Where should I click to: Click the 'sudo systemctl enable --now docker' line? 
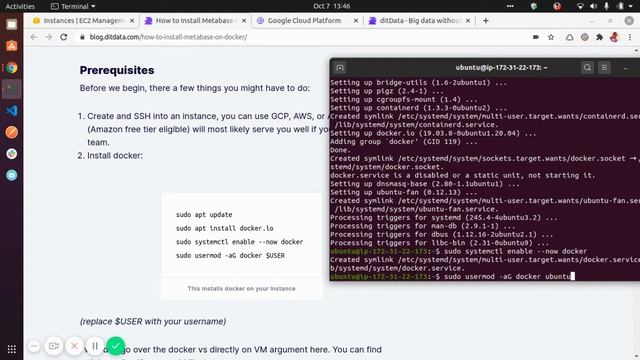pyautogui.click(x=239, y=242)
